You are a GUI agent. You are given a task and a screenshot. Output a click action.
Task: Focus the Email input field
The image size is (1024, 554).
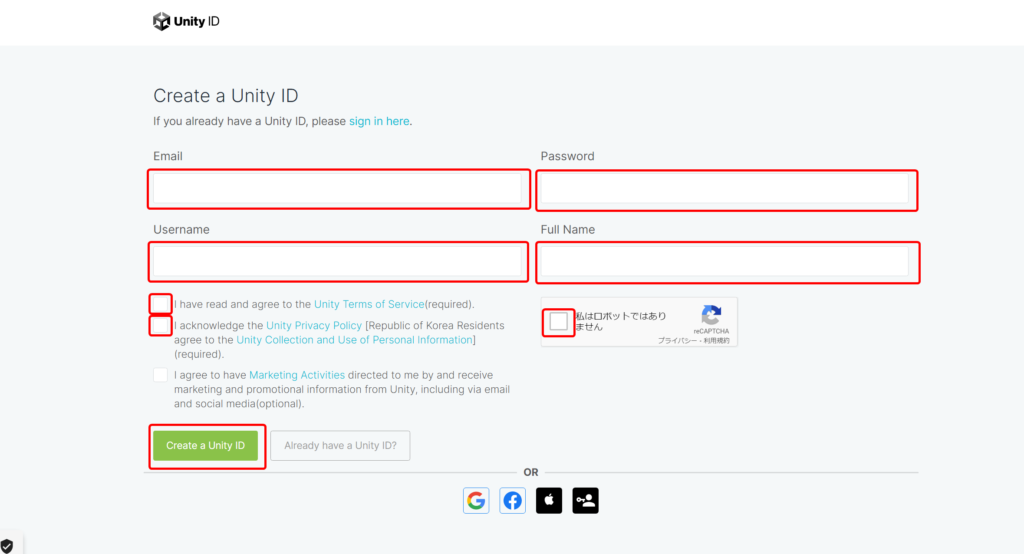338,189
